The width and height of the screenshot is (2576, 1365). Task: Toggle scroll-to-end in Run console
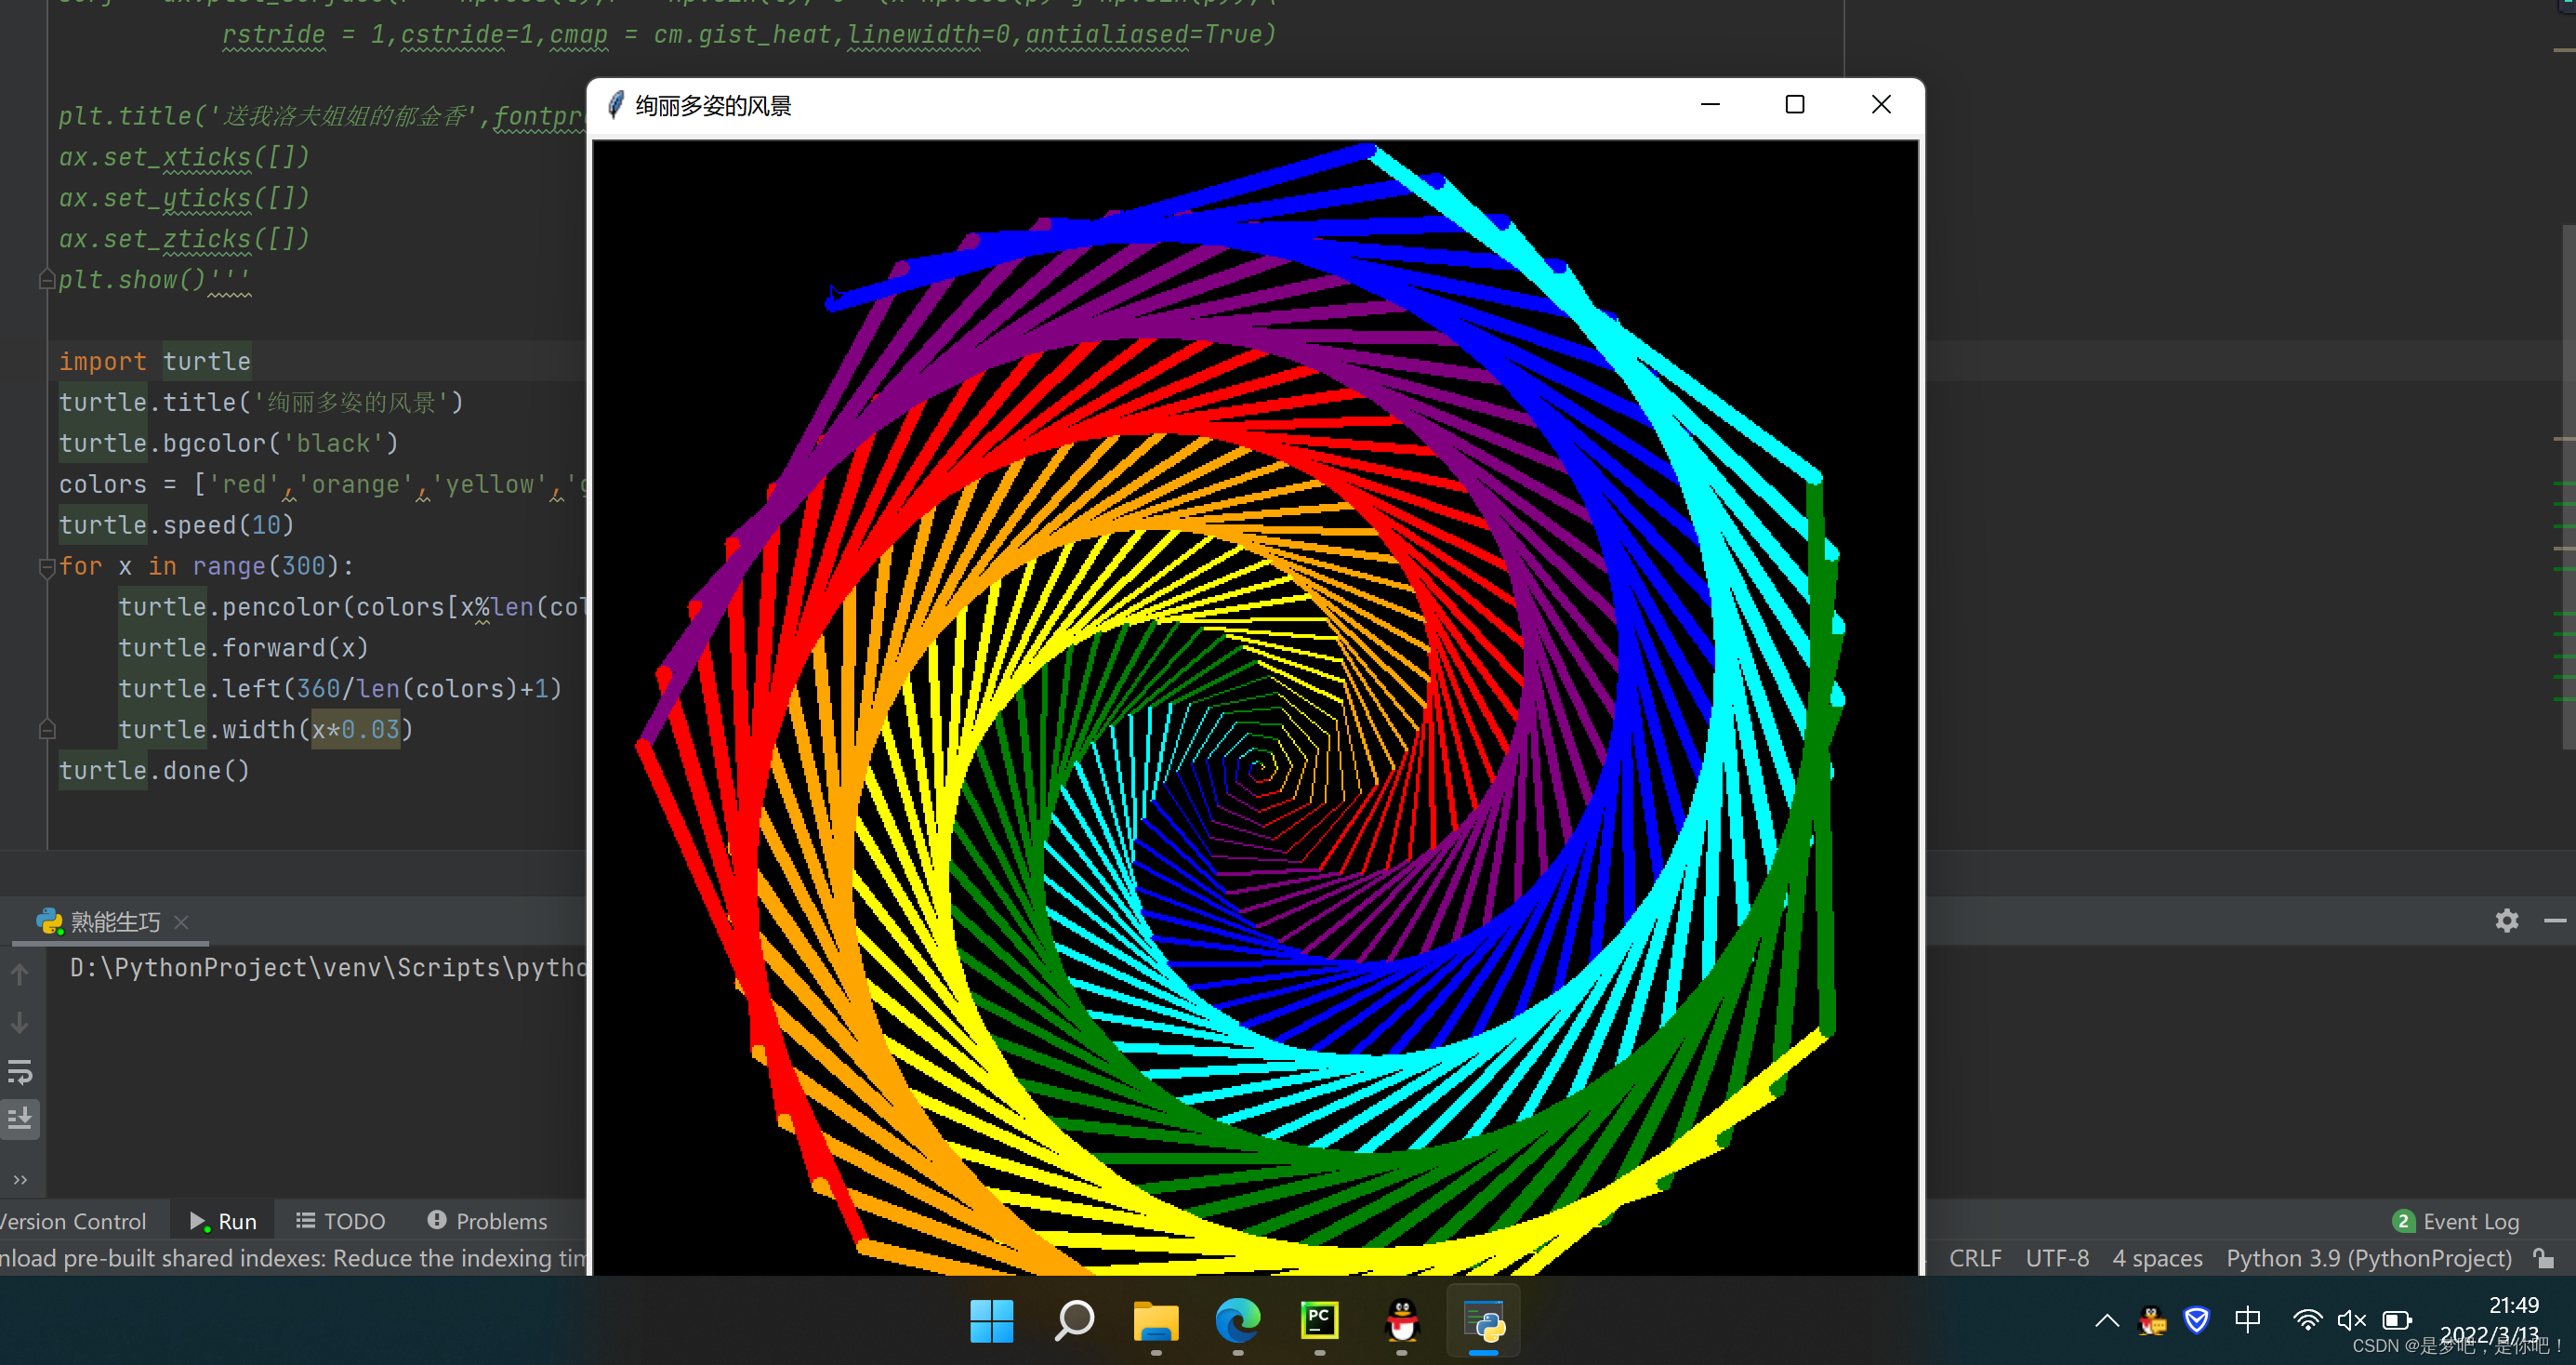coord(20,1118)
